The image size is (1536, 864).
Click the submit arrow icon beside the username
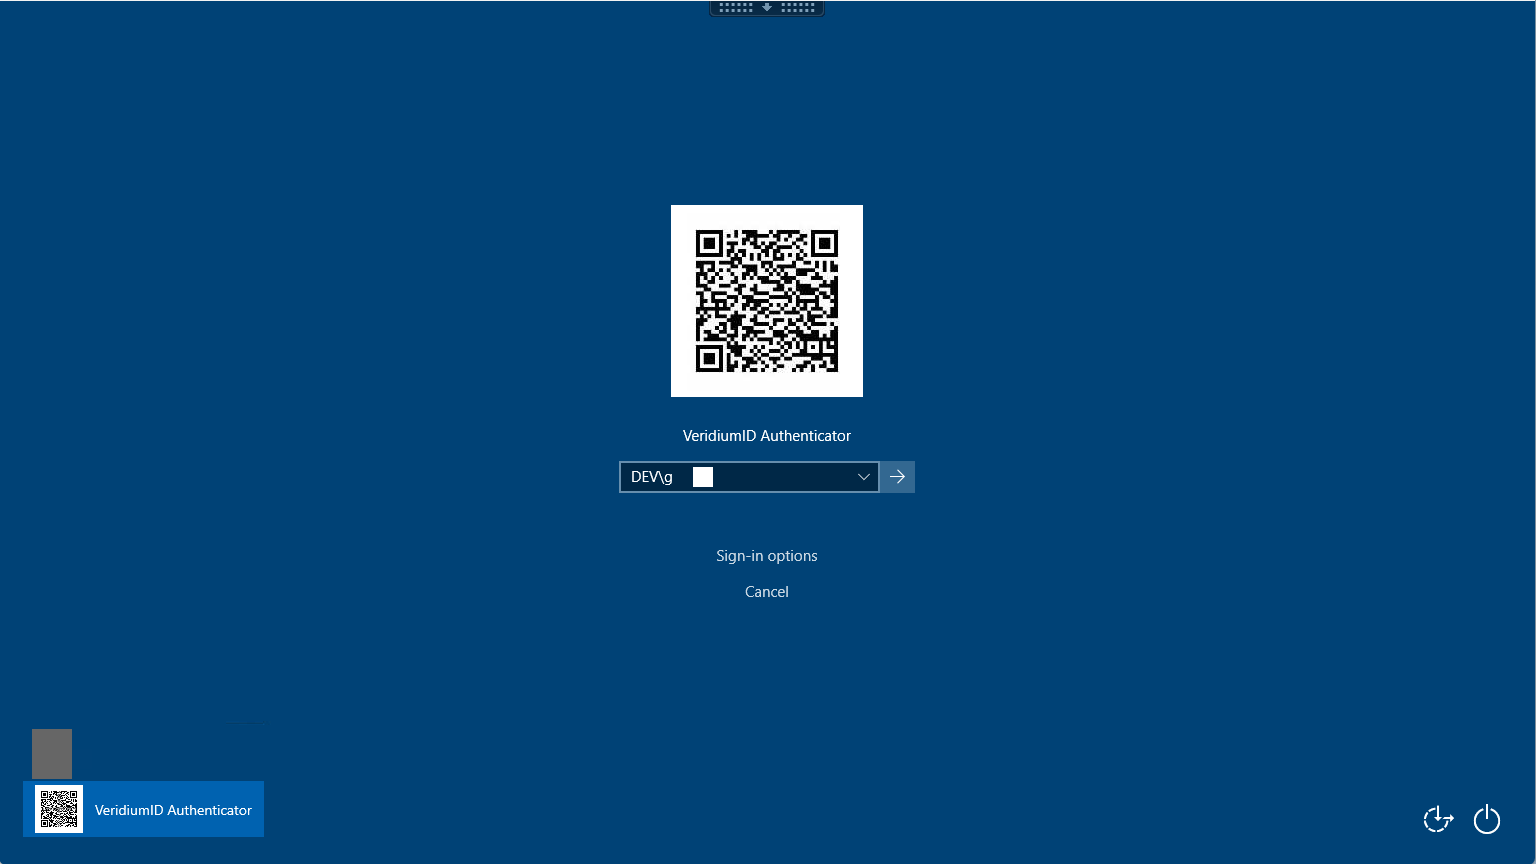click(x=896, y=476)
